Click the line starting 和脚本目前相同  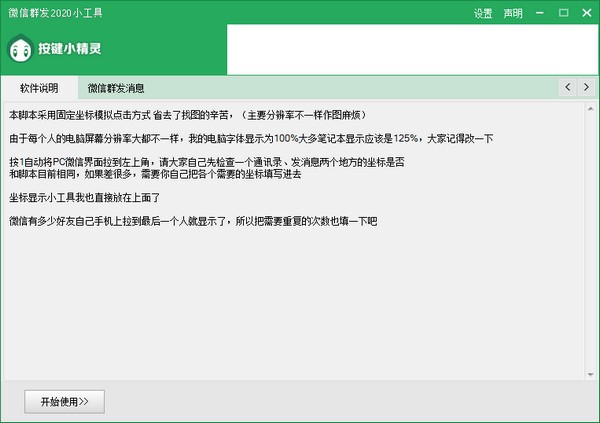pos(155,174)
